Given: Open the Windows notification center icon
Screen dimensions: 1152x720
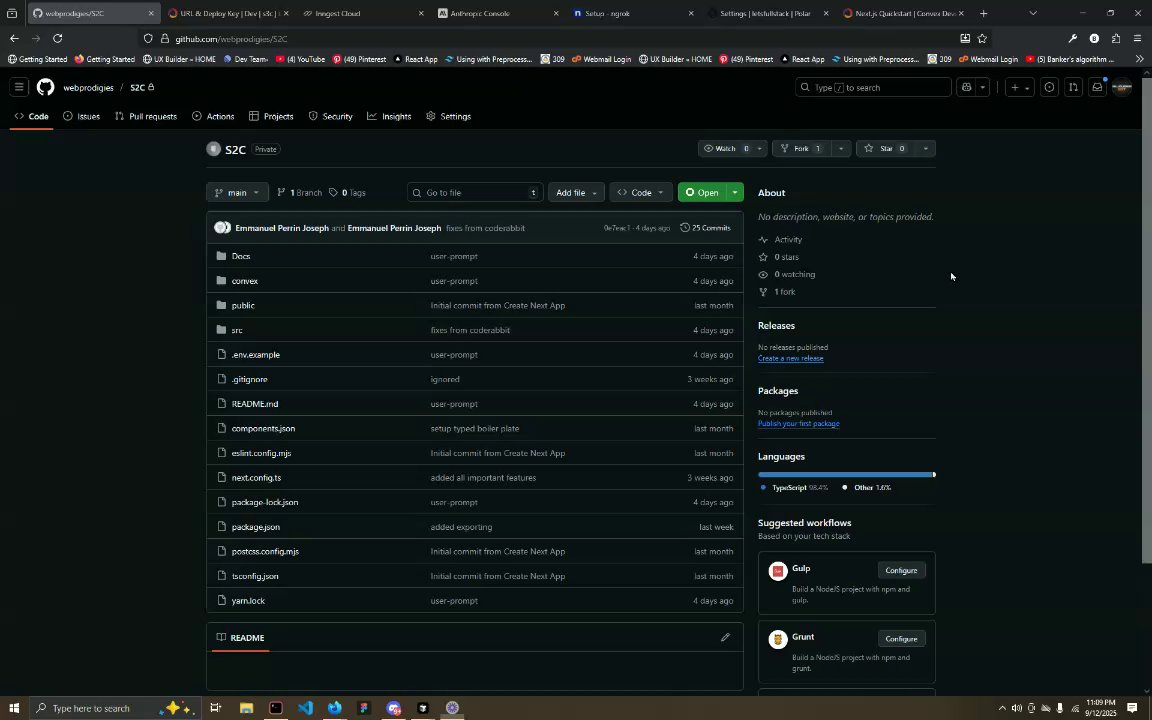Looking at the screenshot, I should click(1132, 708).
